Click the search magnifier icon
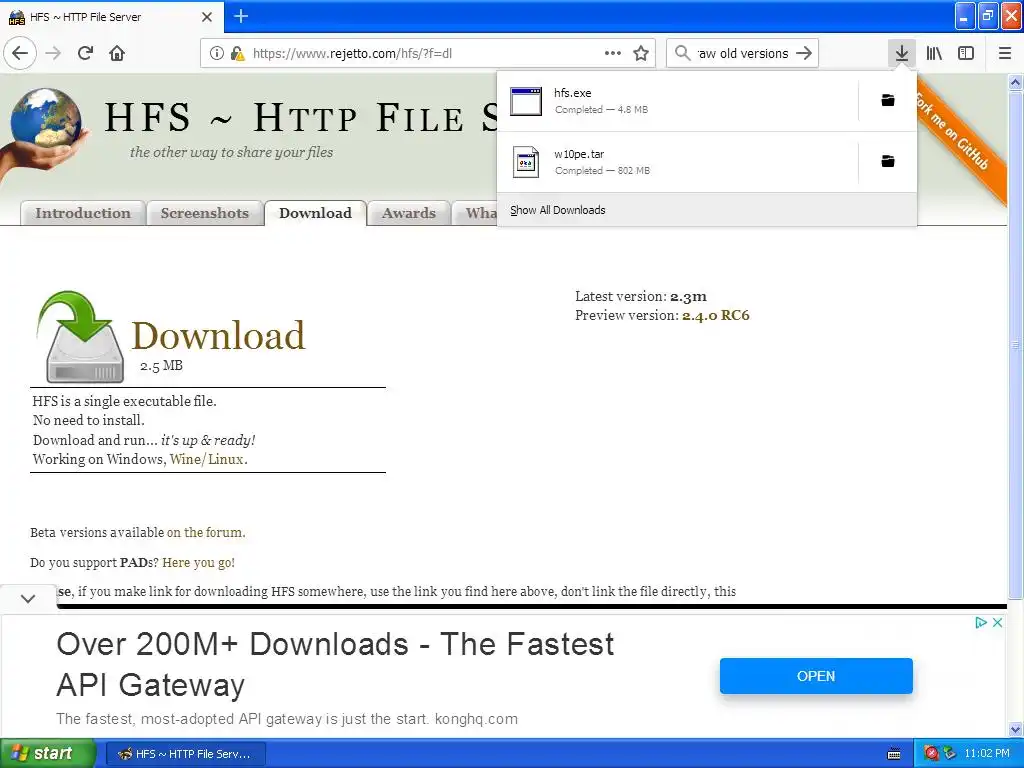This screenshot has height=768, width=1024. click(x=682, y=53)
